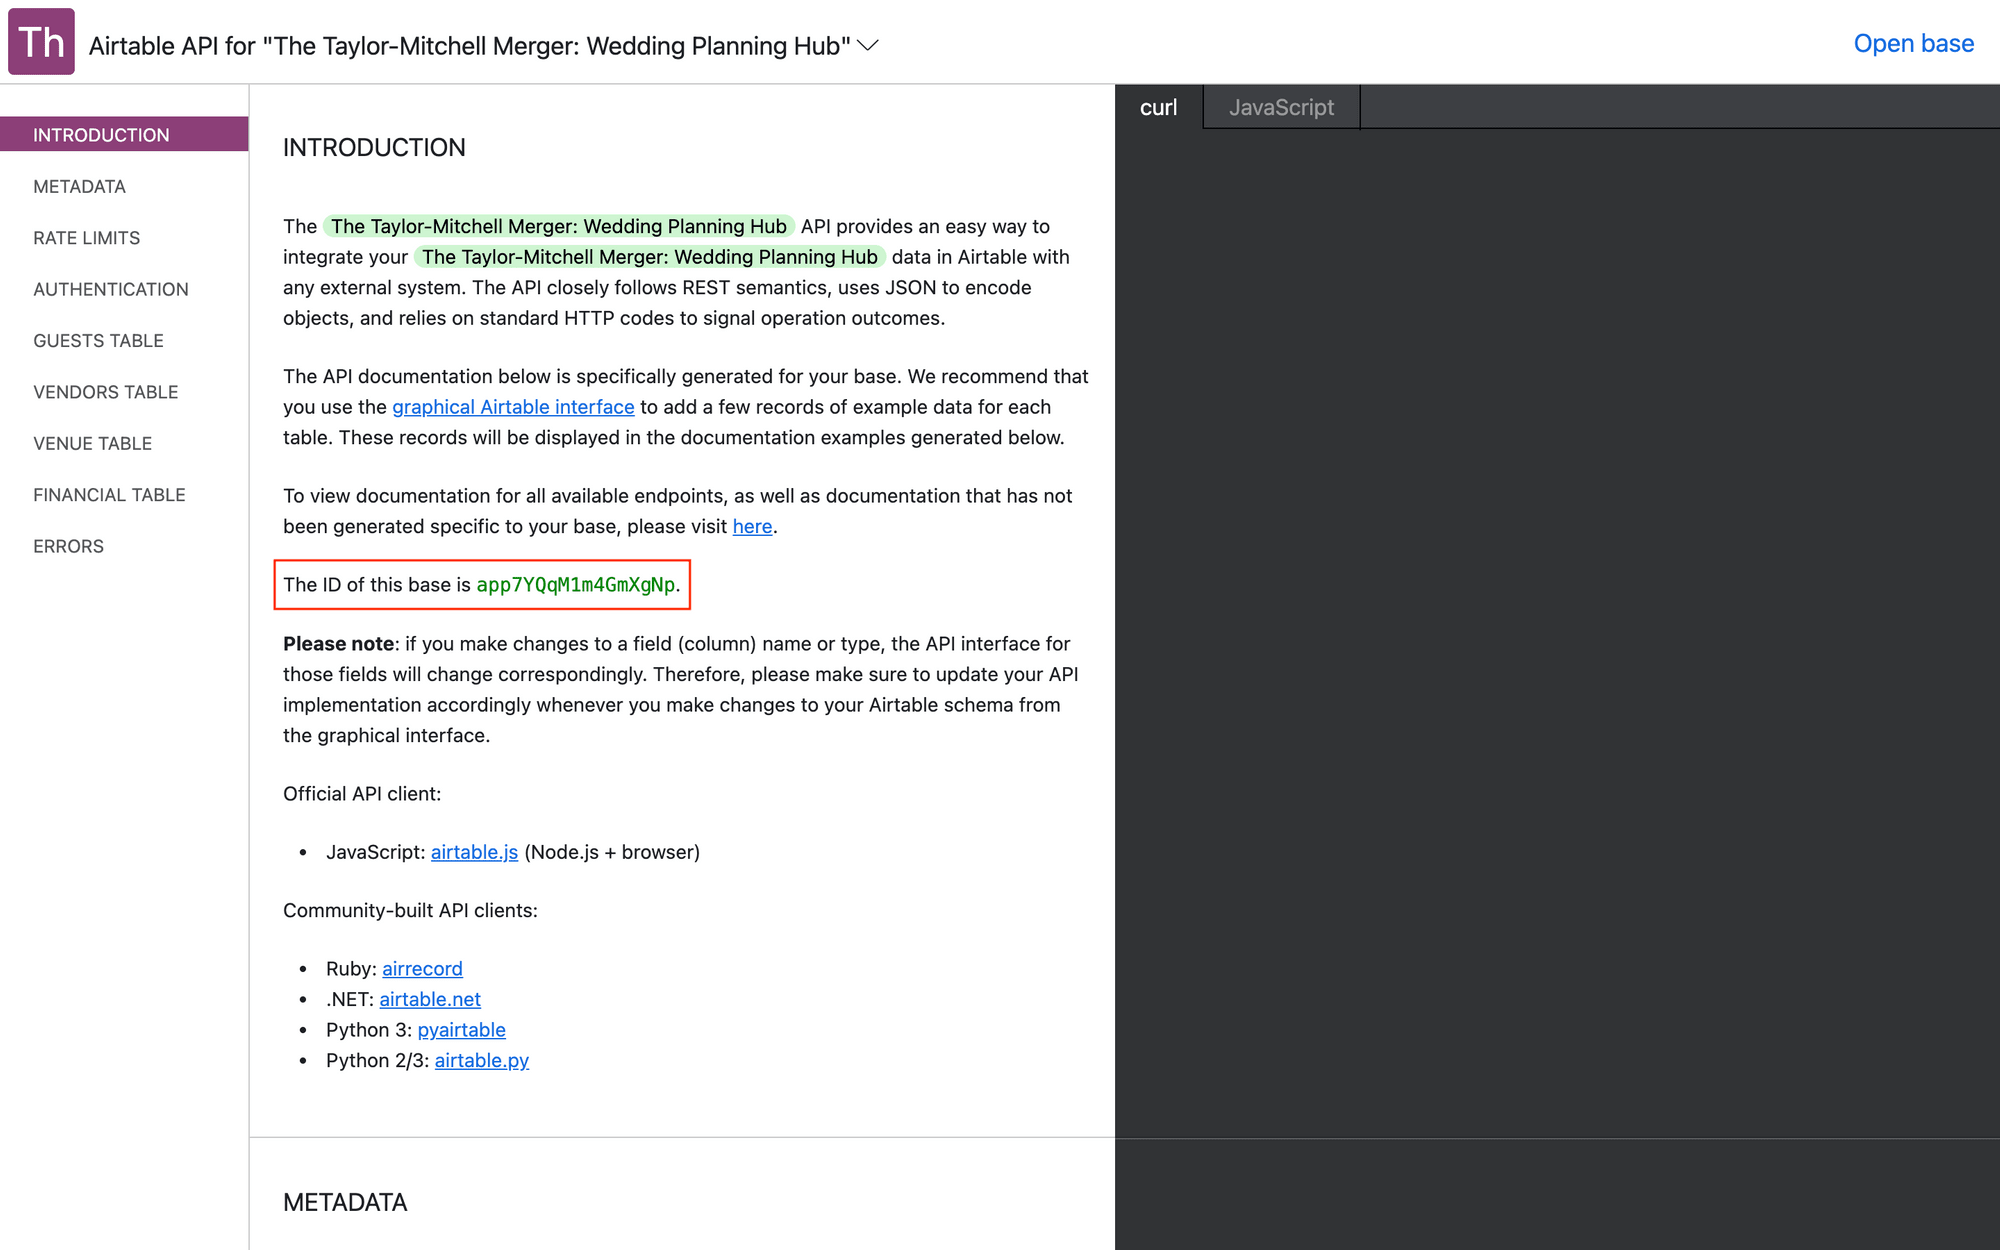Open the RATE LIMITS section
2000x1250 pixels.
pos(86,238)
